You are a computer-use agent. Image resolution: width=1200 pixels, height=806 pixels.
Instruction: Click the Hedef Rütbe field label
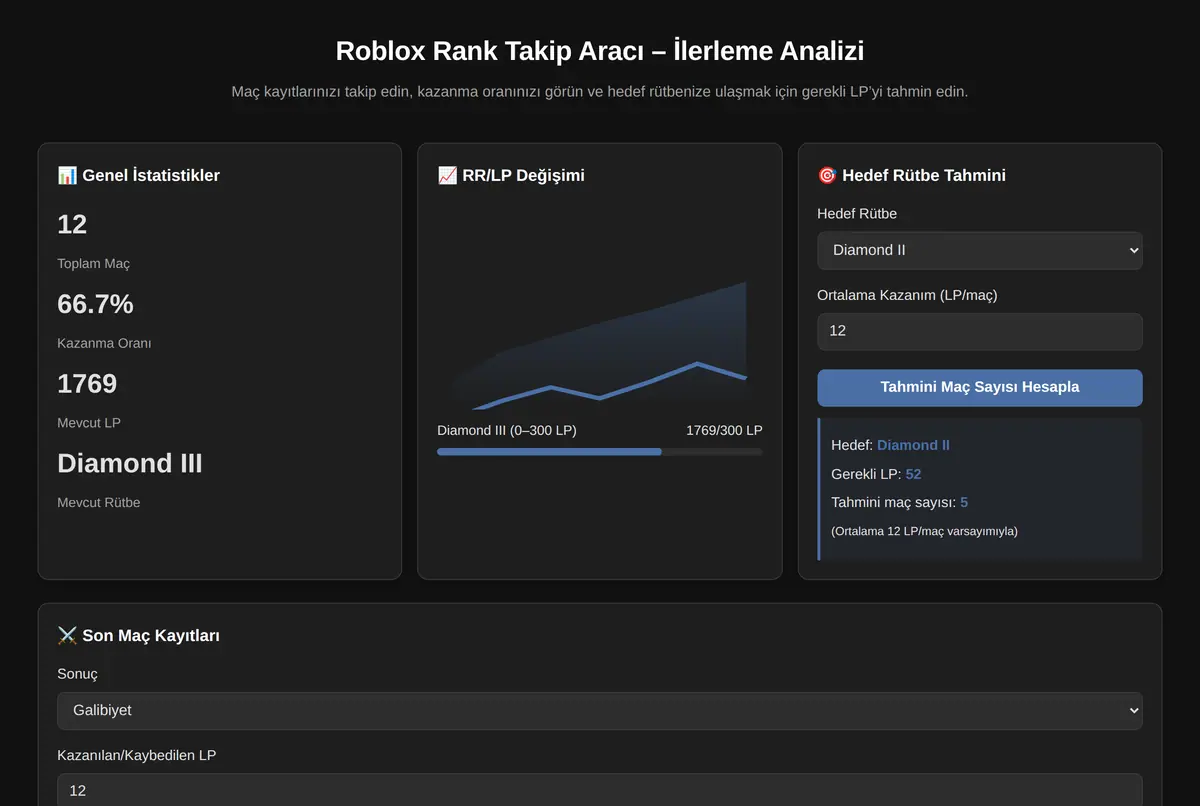coord(857,214)
